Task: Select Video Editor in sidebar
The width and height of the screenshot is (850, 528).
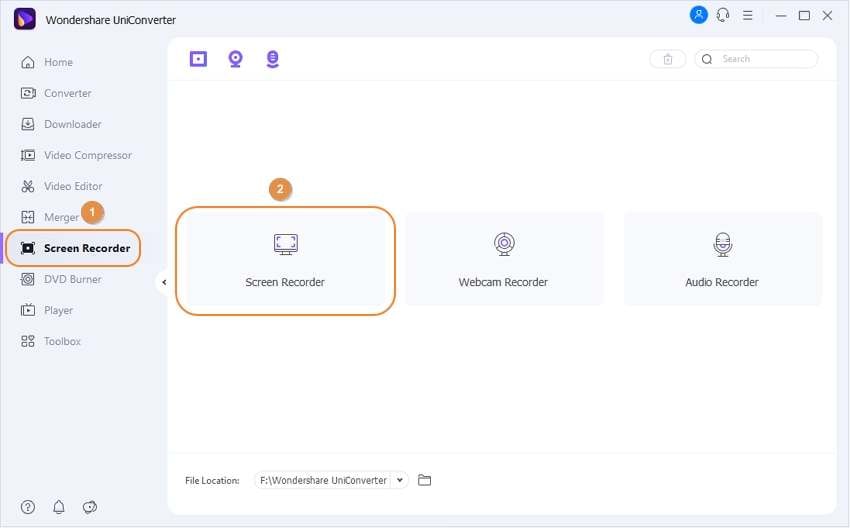Action: click(61, 186)
